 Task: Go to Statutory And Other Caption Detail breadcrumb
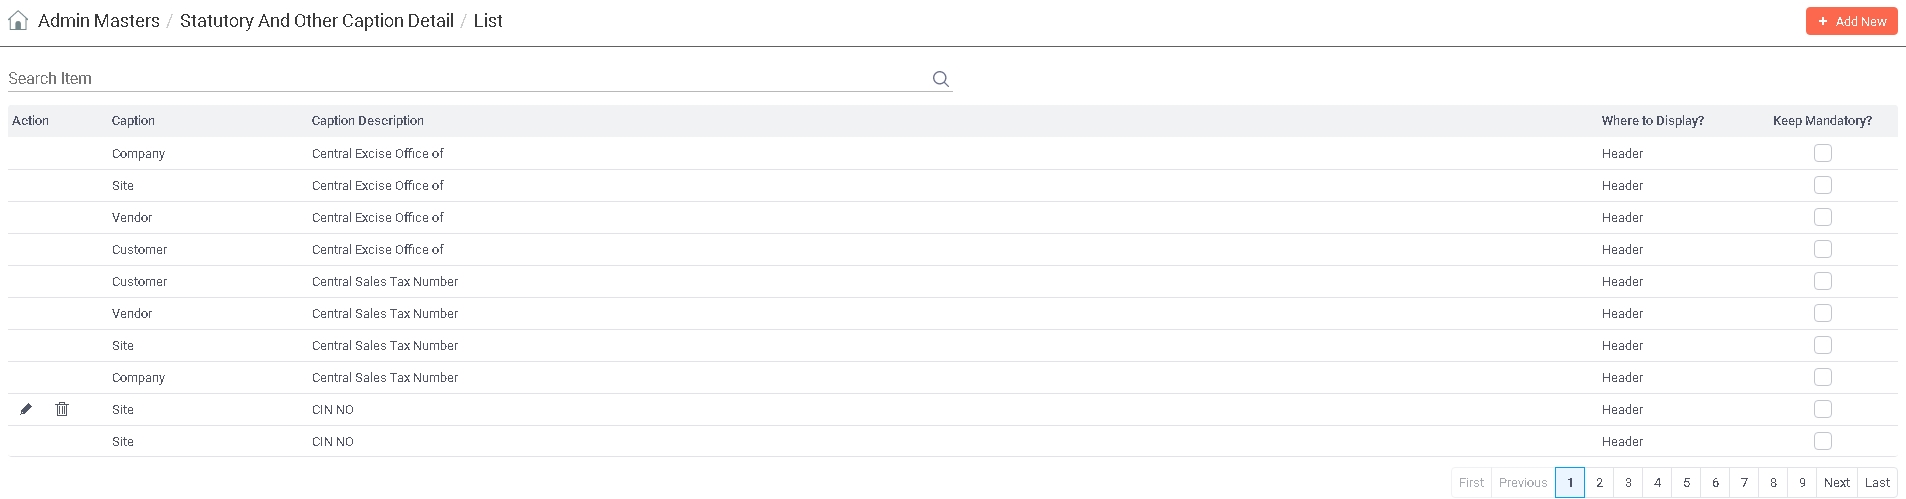[316, 21]
